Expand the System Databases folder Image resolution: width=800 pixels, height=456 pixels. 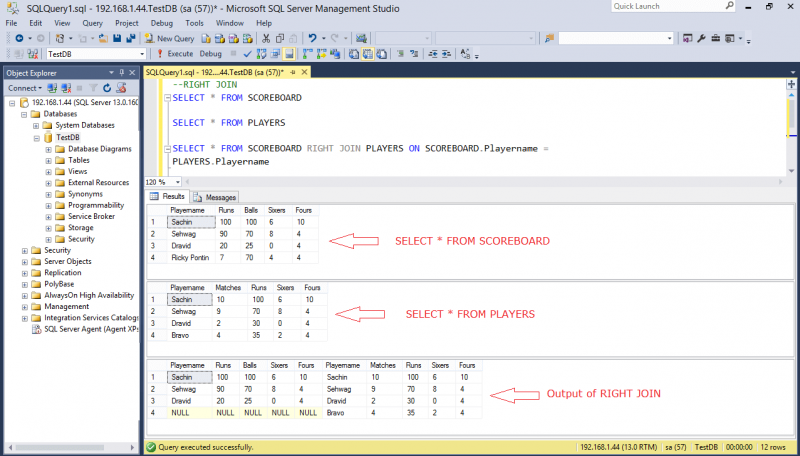coord(35,125)
